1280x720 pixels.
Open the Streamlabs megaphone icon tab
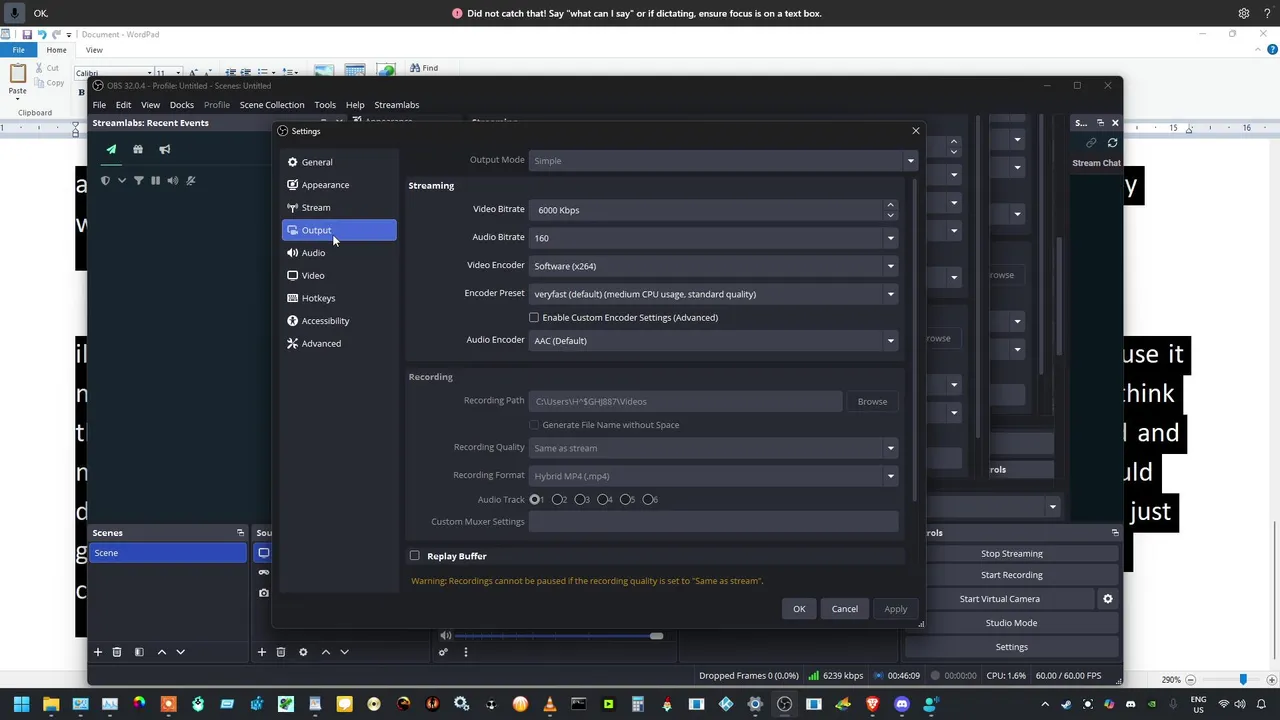165,149
